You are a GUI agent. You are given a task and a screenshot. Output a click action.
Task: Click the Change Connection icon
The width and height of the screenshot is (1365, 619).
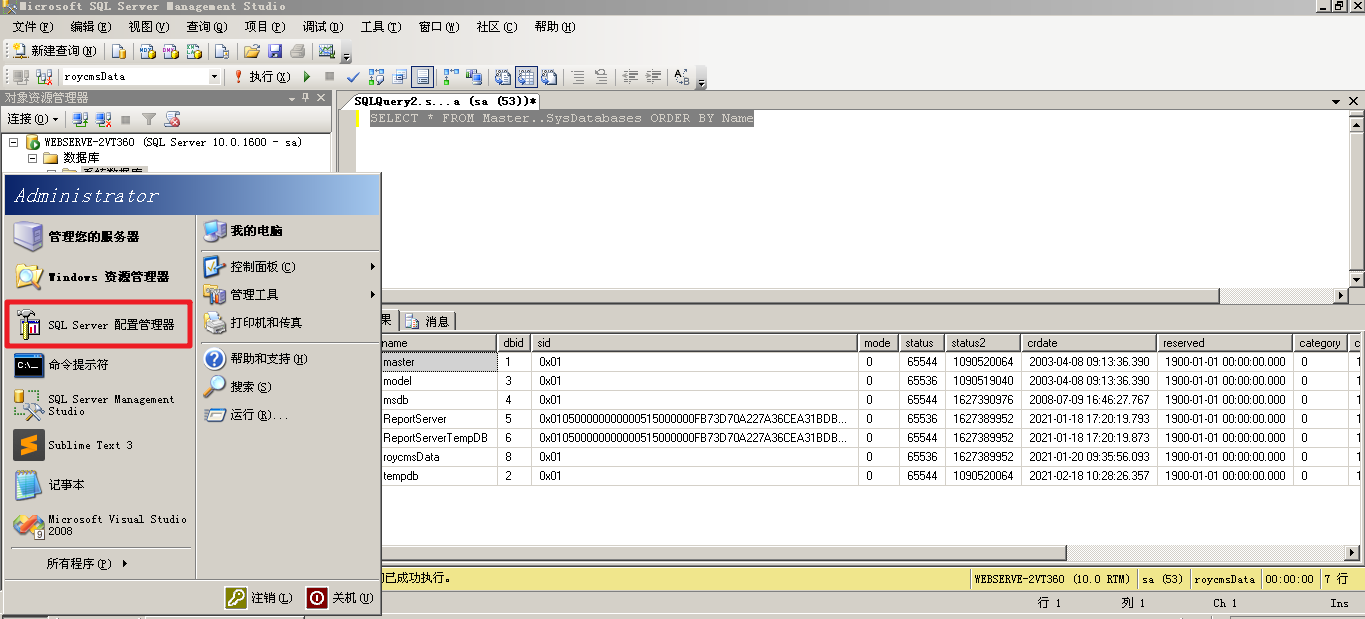(44, 76)
